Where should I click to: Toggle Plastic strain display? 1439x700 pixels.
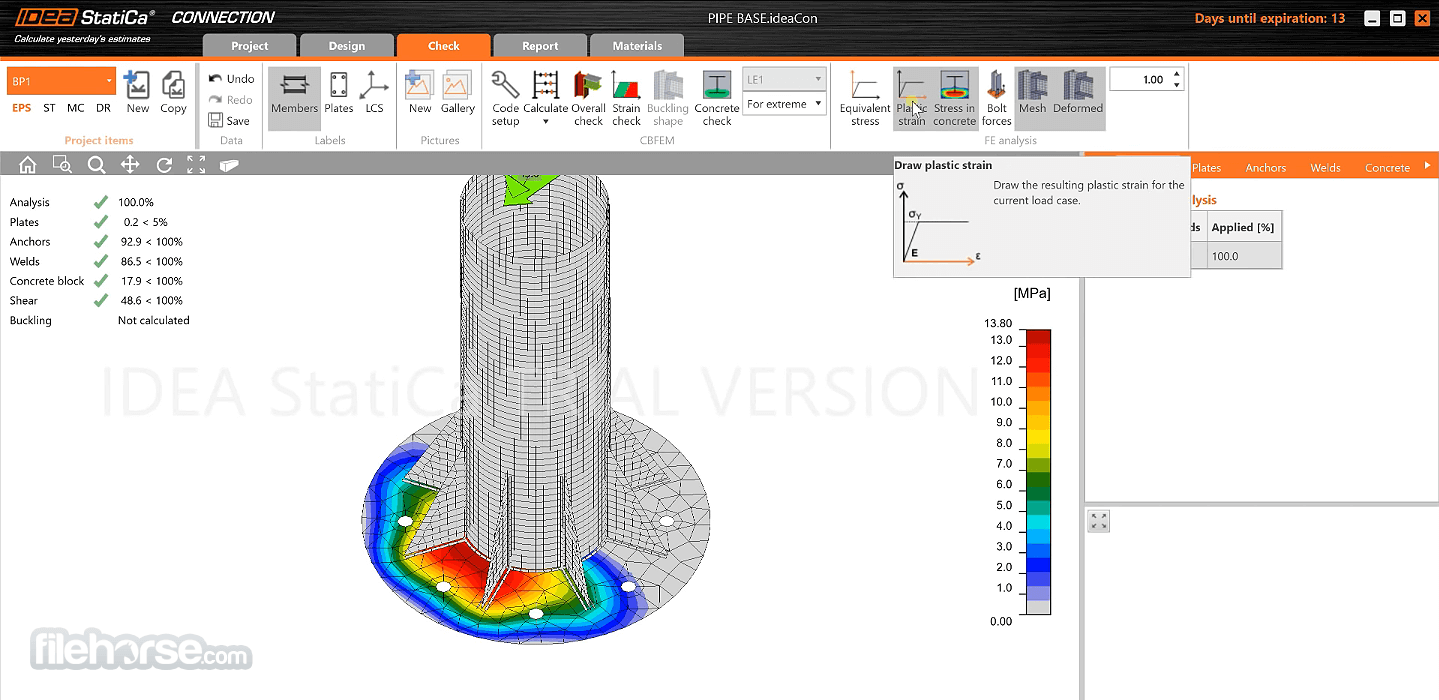point(911,98)
